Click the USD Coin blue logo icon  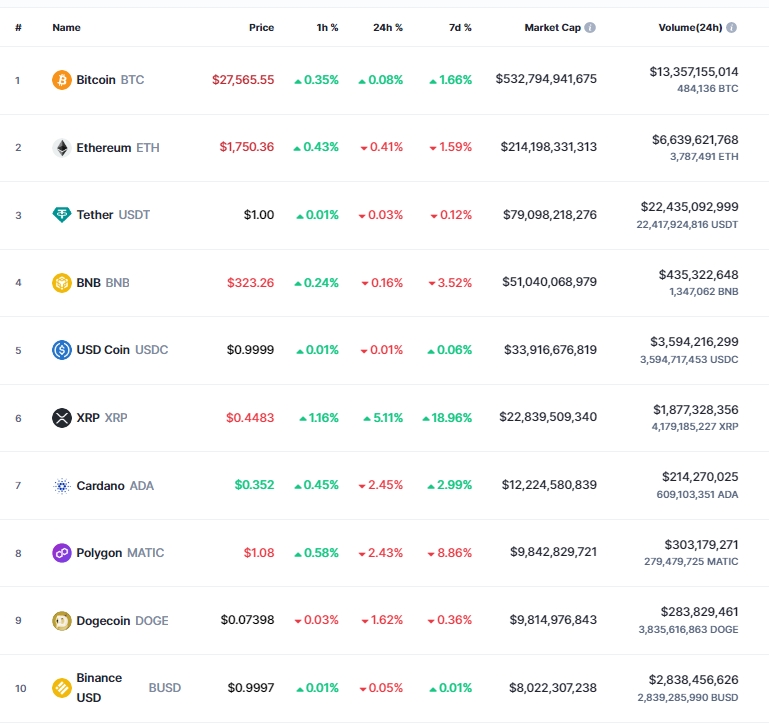pos(62,350)
